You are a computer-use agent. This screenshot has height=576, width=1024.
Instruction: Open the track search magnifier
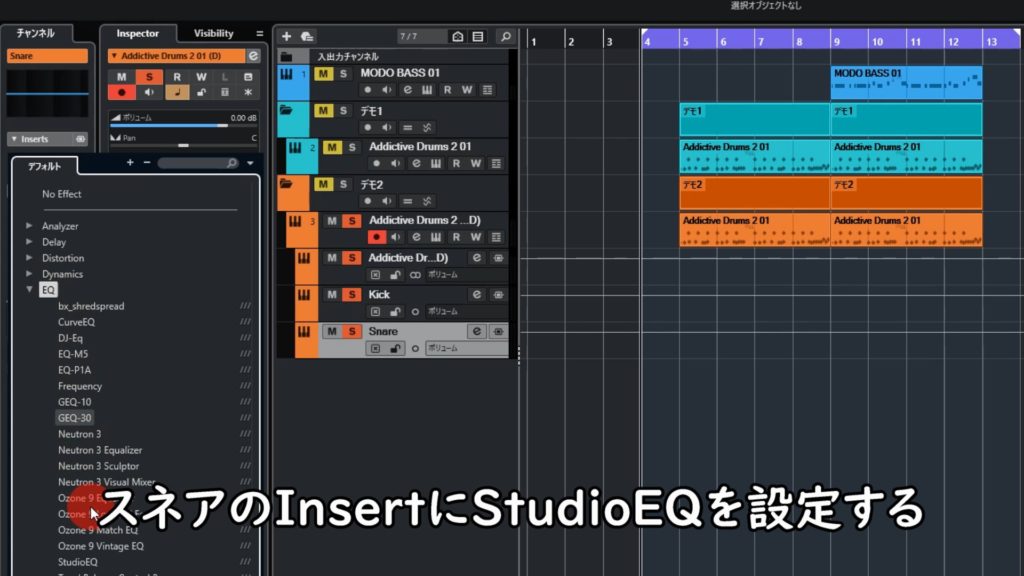505,36
